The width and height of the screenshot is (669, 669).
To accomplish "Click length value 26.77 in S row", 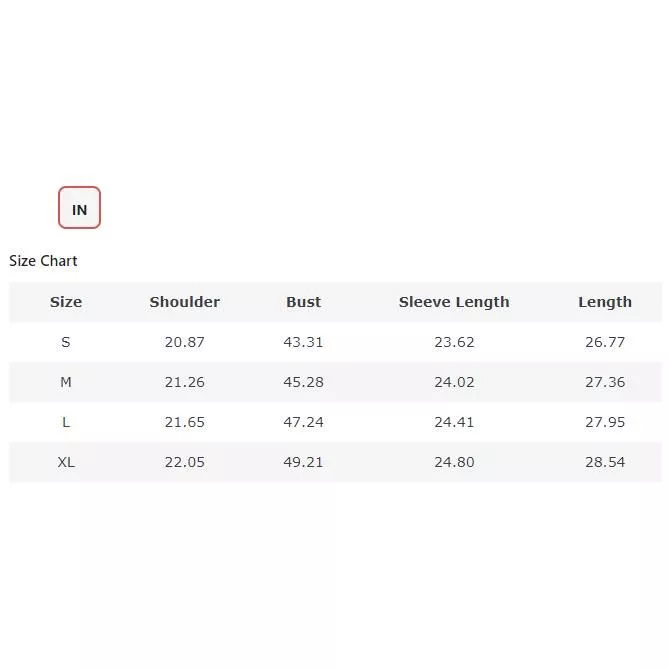I will 604,342.
